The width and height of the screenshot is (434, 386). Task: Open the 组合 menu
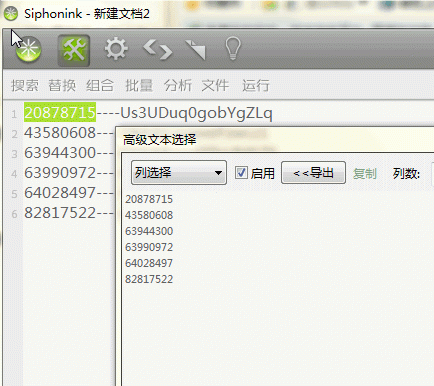coord(100,86)
